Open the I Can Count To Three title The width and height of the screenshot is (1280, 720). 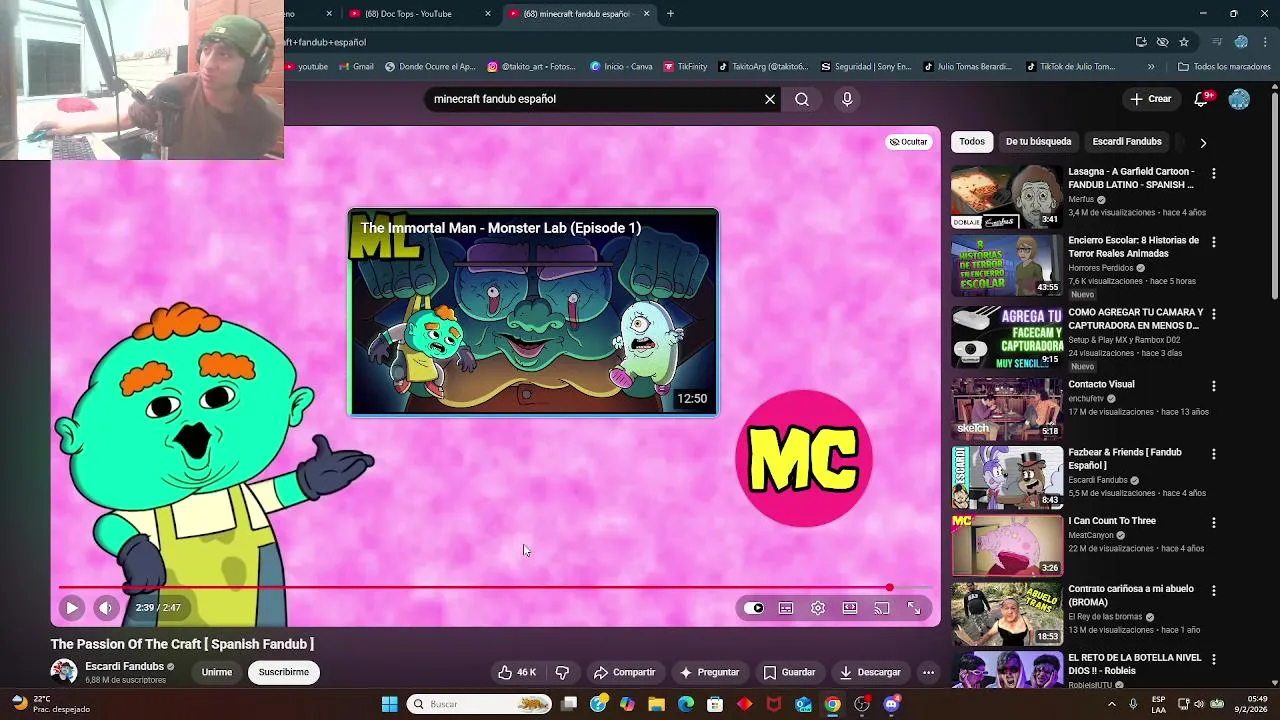point(1112,521)
